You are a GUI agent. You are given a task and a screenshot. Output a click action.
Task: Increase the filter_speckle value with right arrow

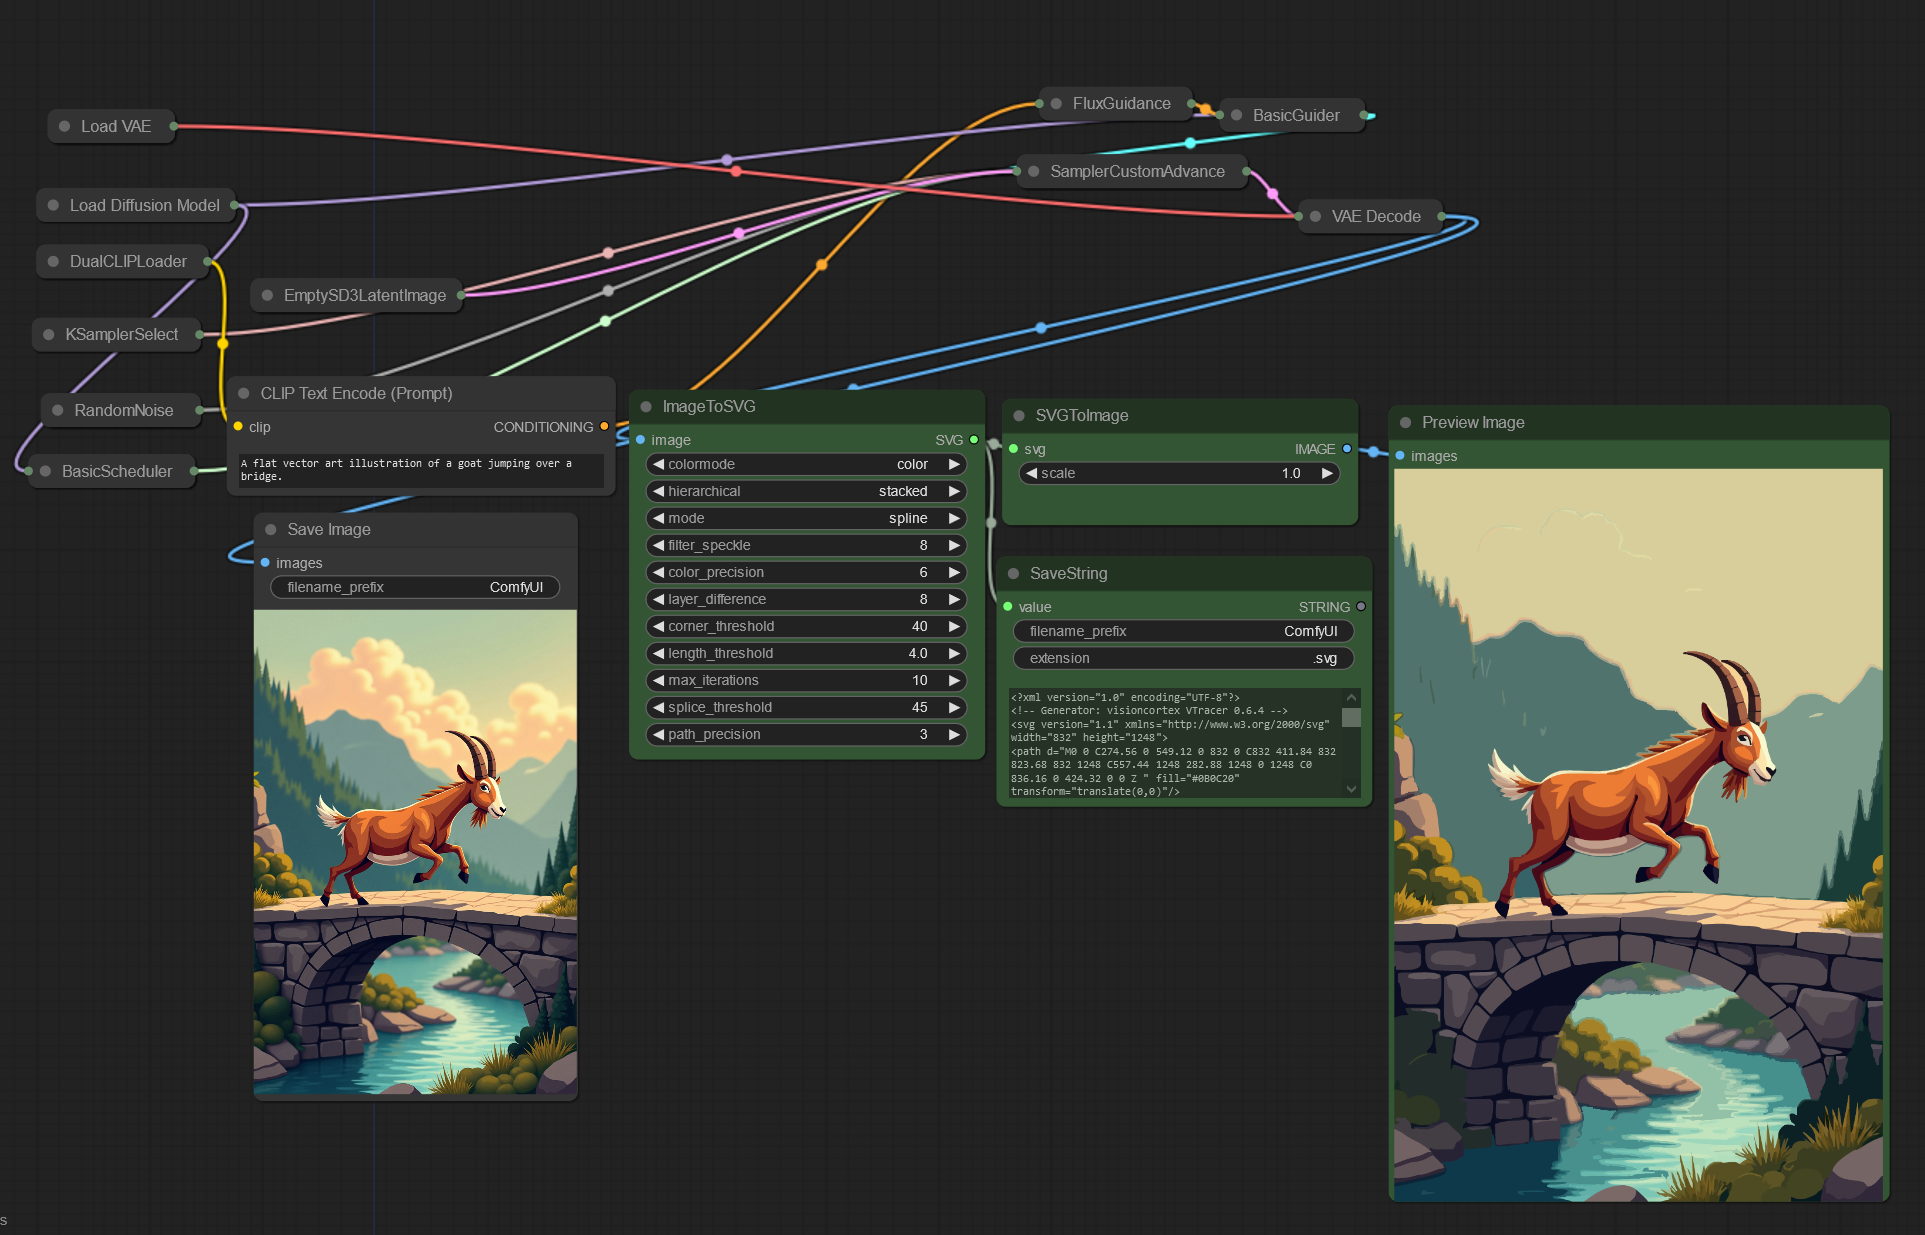[954, 545]
